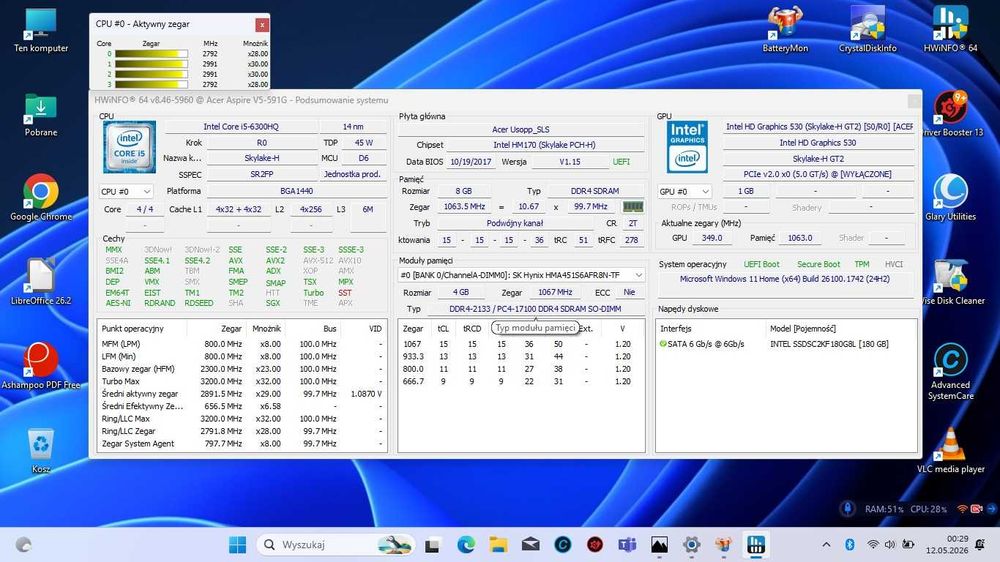This screenshot has height=562, width=1000.
Task: Open Task View on the taskbar
Action: (432, 545)
